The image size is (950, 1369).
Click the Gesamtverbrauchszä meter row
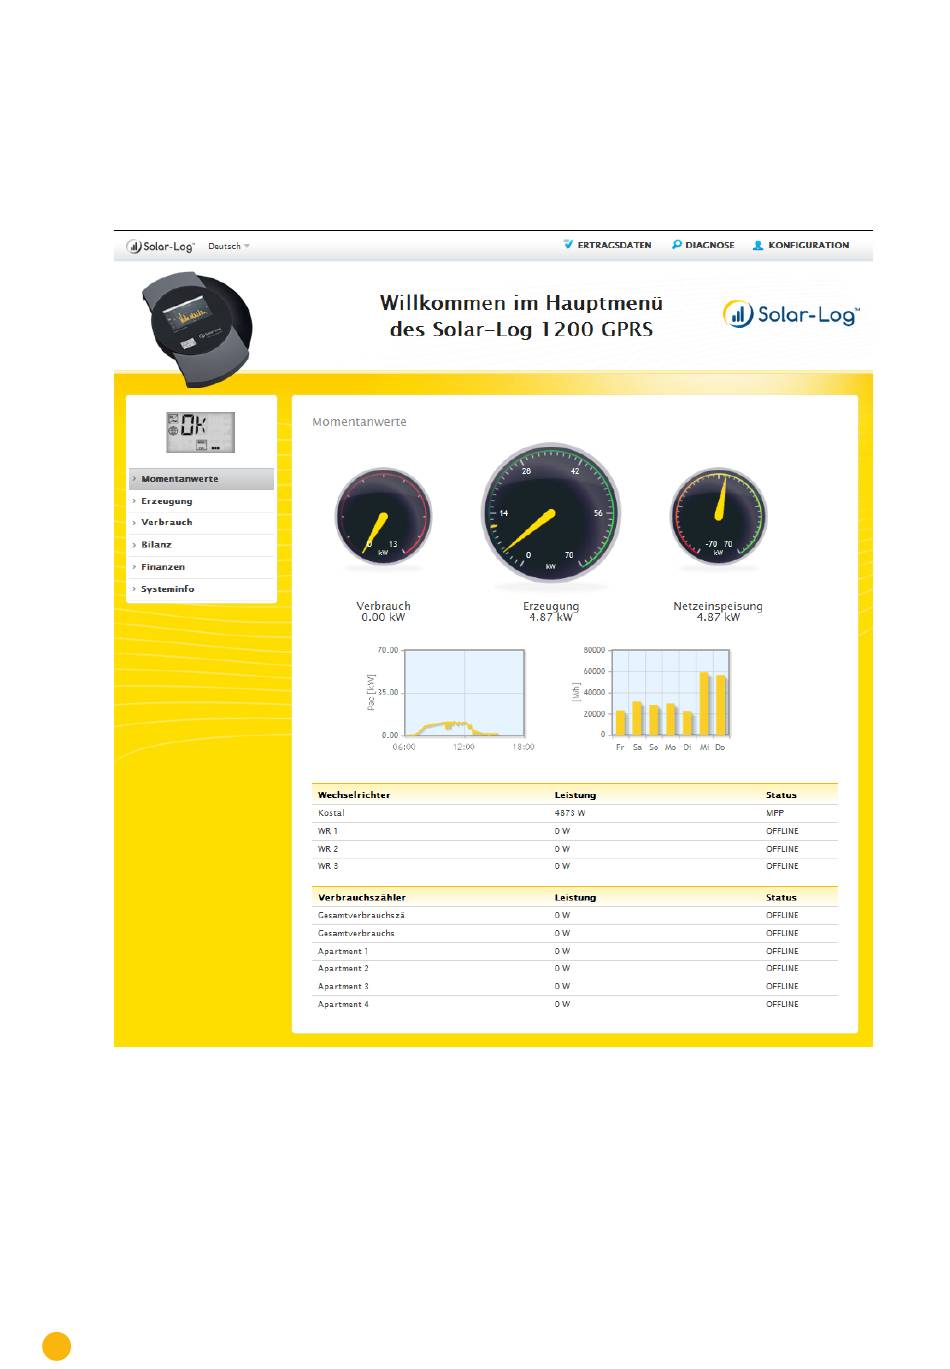tap(575, 916)
